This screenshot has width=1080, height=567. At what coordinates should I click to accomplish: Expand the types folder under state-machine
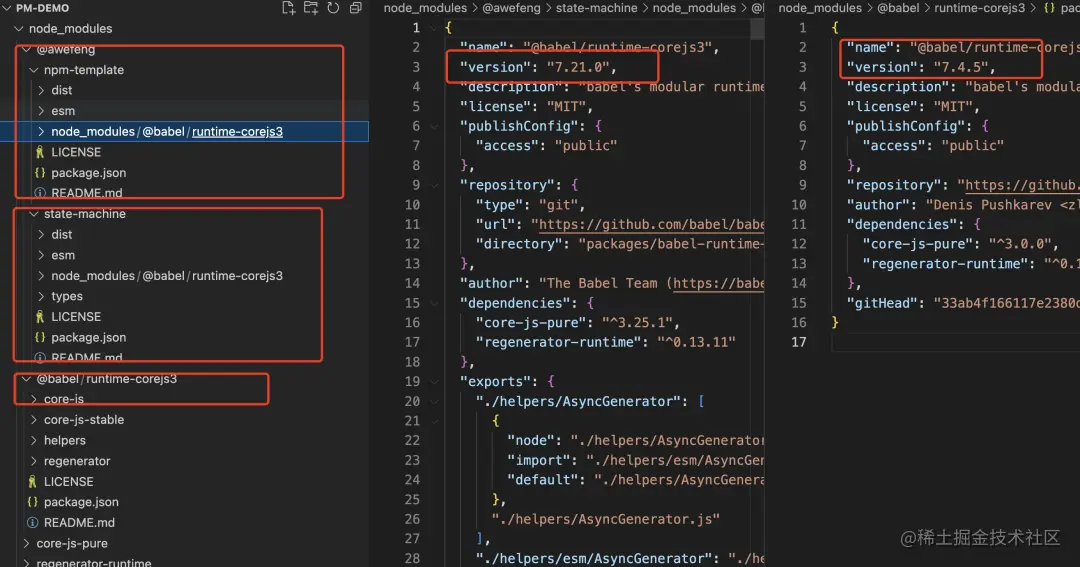(41, 296)
